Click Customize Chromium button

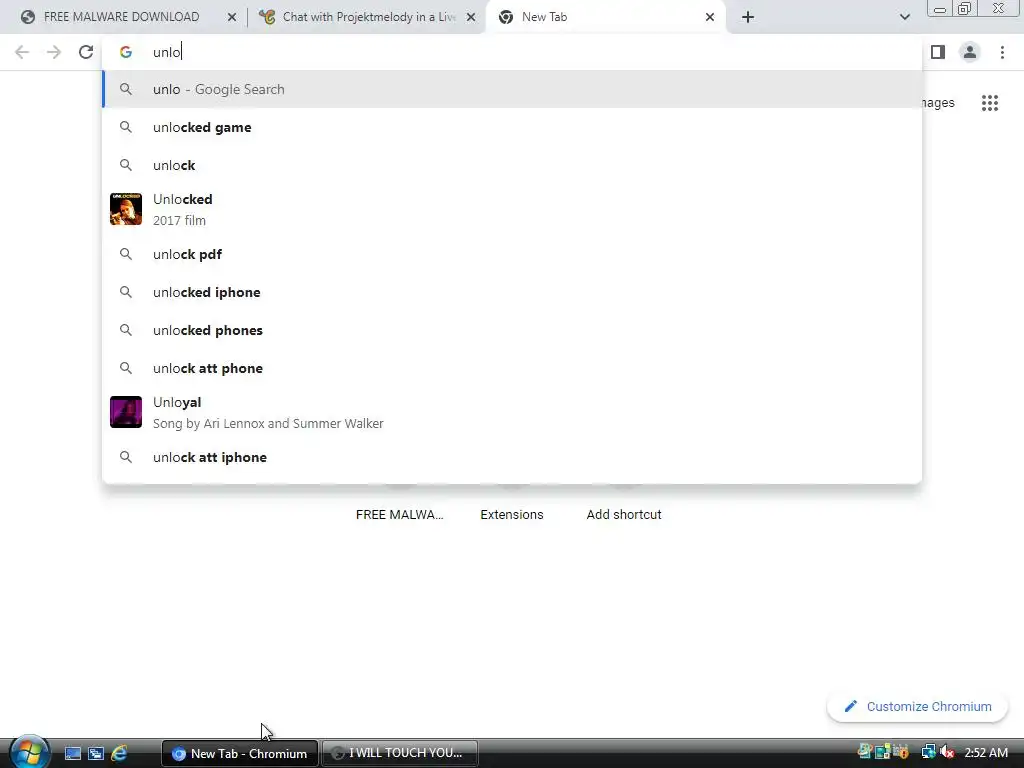coord(918,707)
